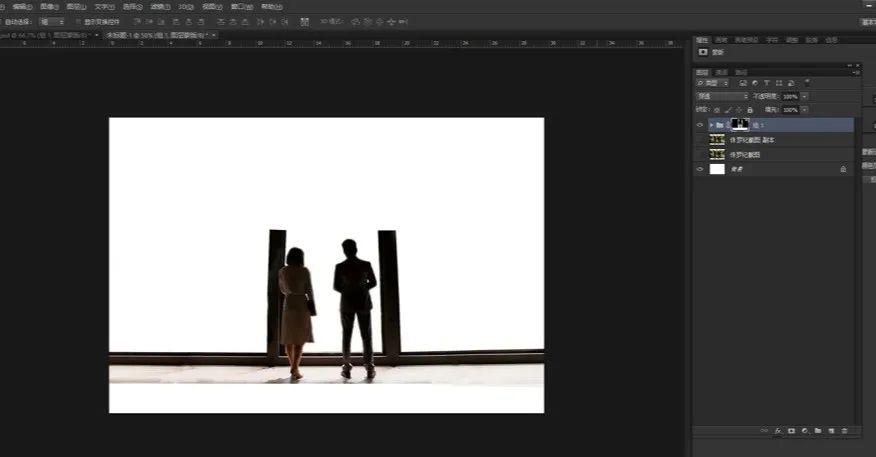
Task: Open layer filter type dropdown
Action: click(x=712, y=83)
